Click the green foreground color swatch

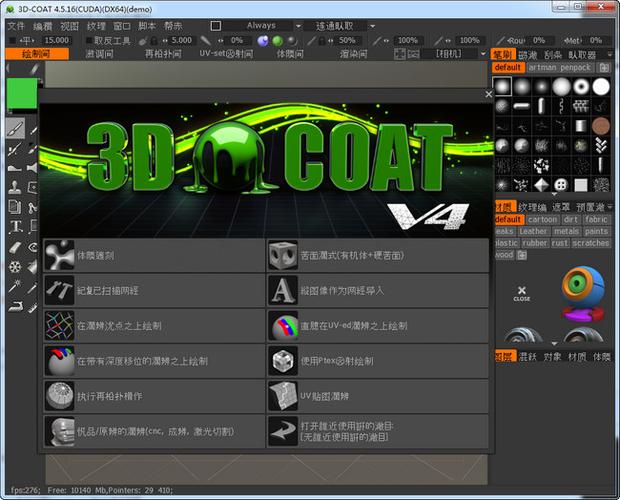[21, 93]
